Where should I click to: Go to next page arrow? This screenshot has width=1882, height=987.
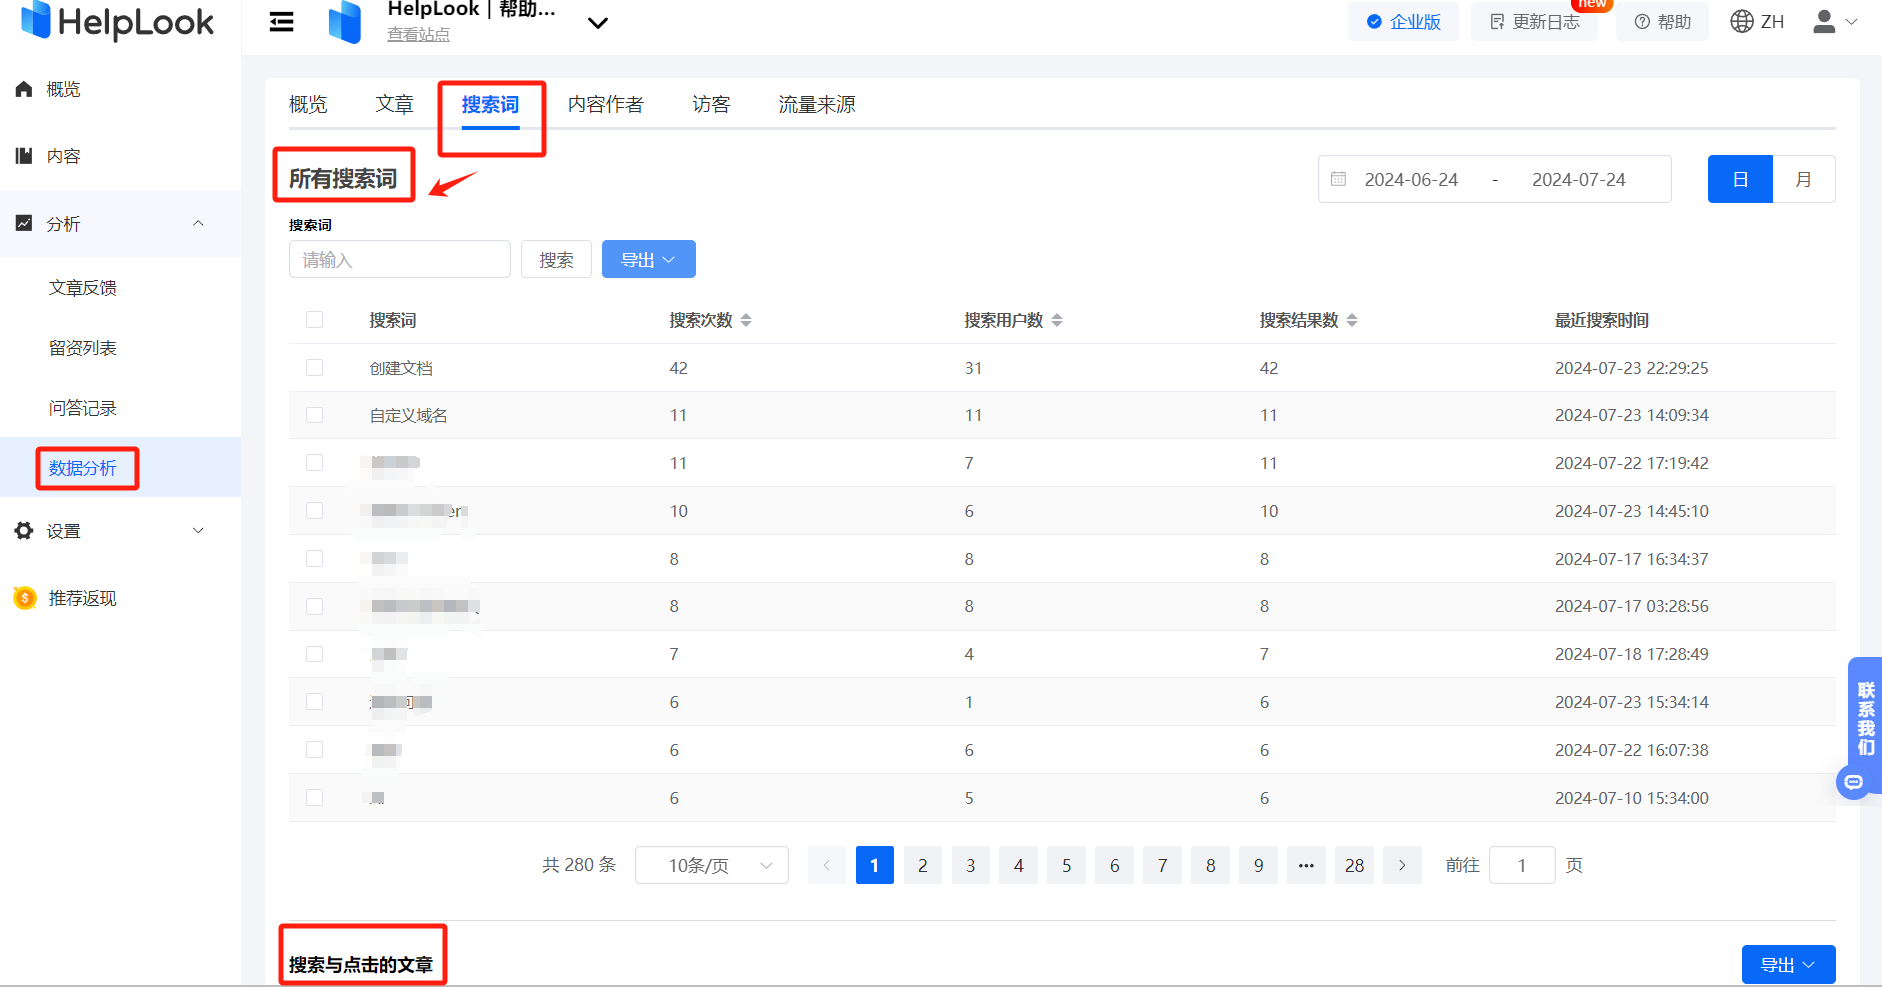[1402, 865]
